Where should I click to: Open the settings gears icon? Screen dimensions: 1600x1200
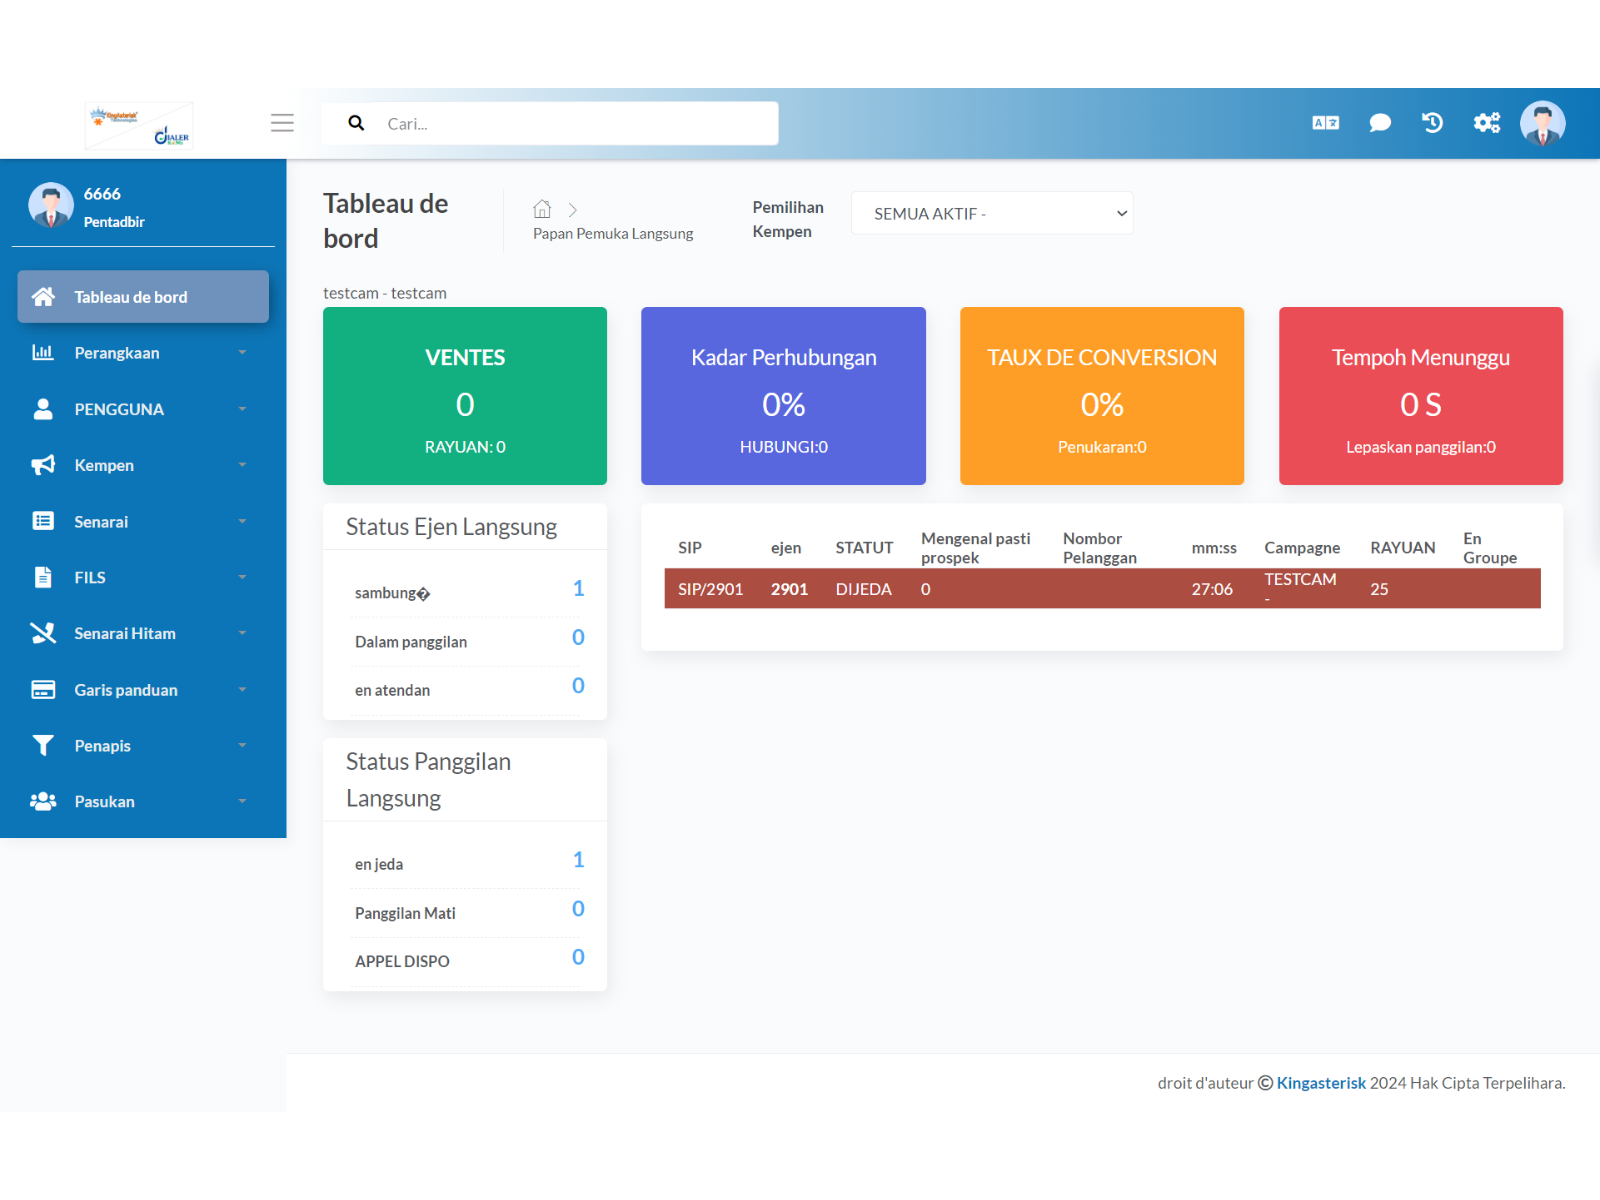click(x=1487, y=122)
